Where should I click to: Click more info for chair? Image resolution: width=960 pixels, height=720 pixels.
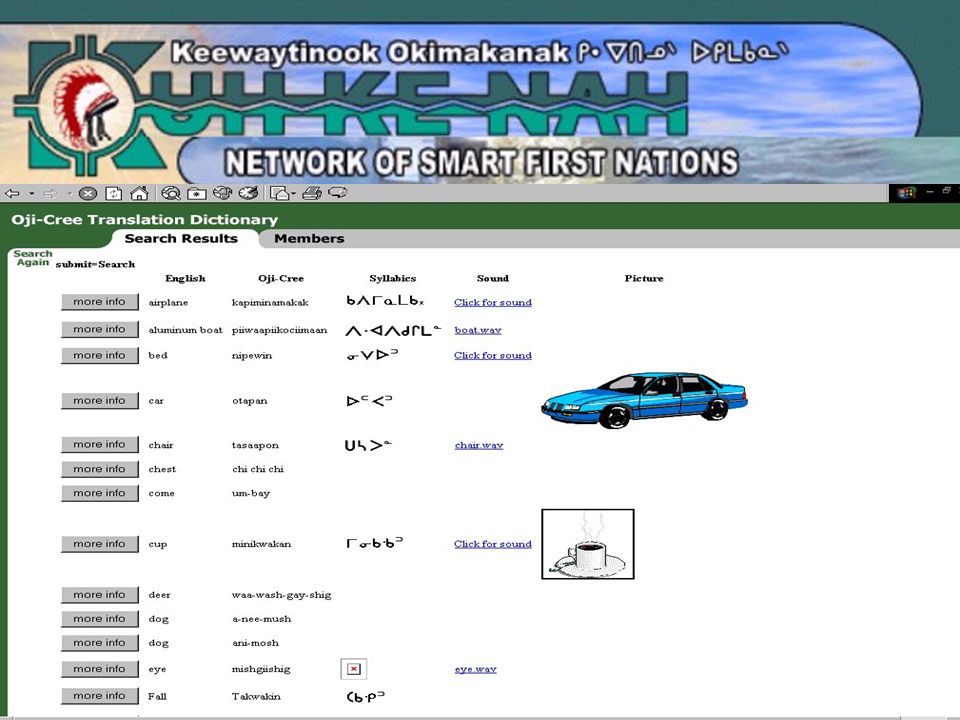pyautogui.click(x=99, y=445)
